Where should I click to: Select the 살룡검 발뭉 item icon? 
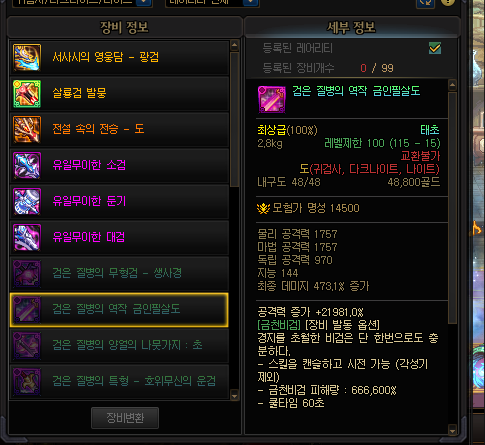(x=27, y=94)
